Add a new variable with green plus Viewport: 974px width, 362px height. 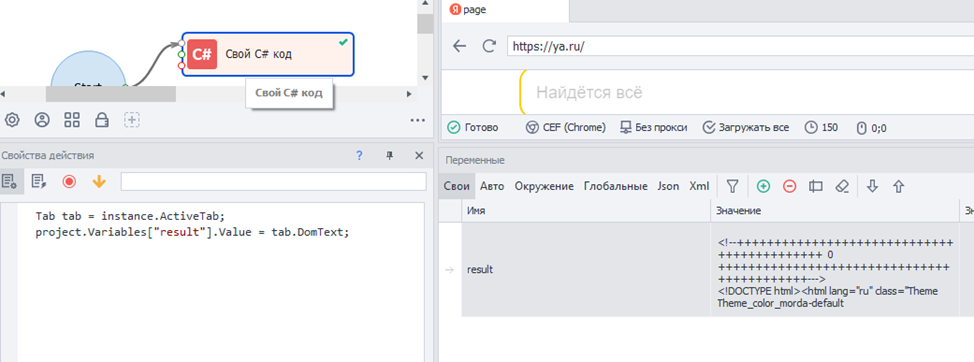coord(763,186)
